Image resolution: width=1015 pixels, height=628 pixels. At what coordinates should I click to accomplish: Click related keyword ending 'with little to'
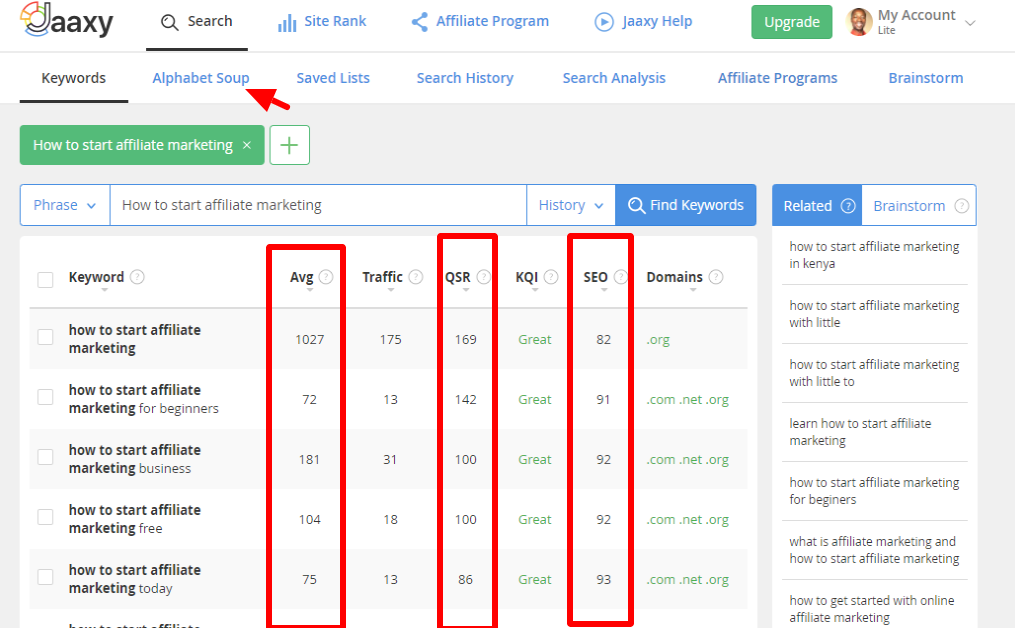(x=874, y=373)
